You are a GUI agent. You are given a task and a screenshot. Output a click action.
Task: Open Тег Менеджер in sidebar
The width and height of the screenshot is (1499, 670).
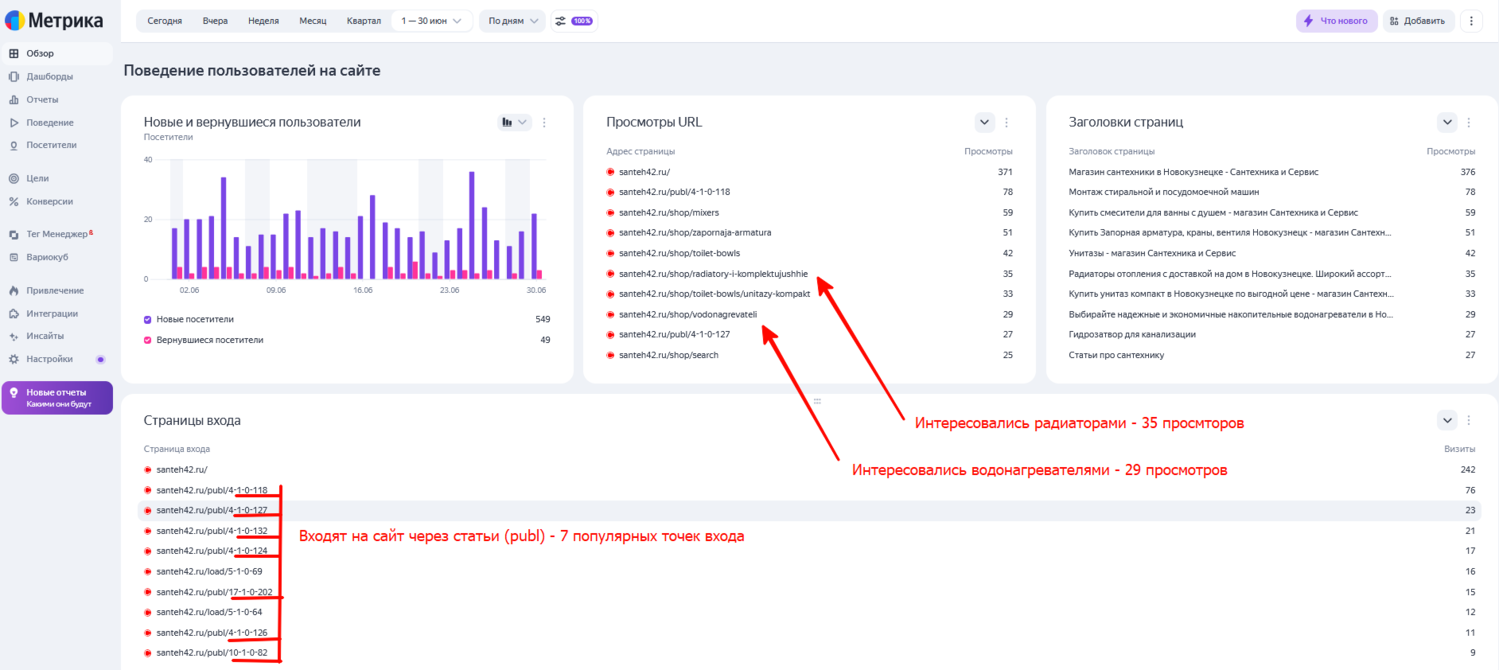pos(57,234)
